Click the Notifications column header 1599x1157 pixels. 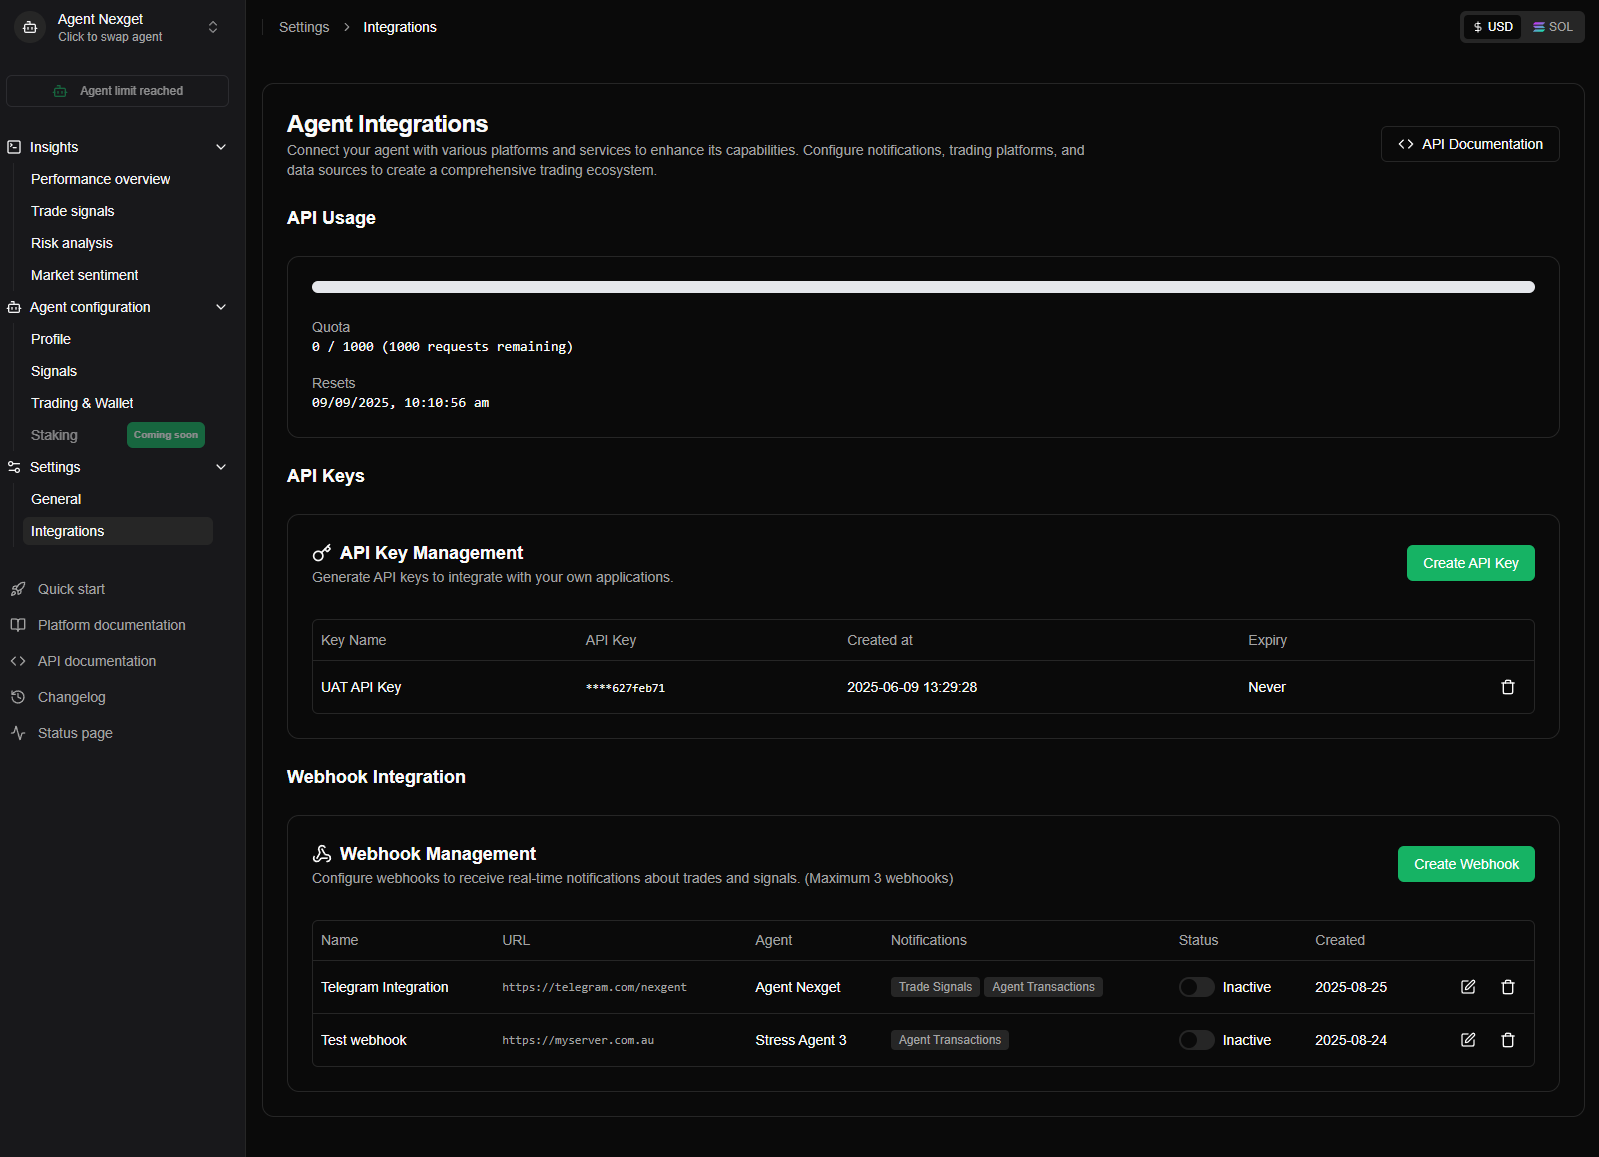click(928, 940)
